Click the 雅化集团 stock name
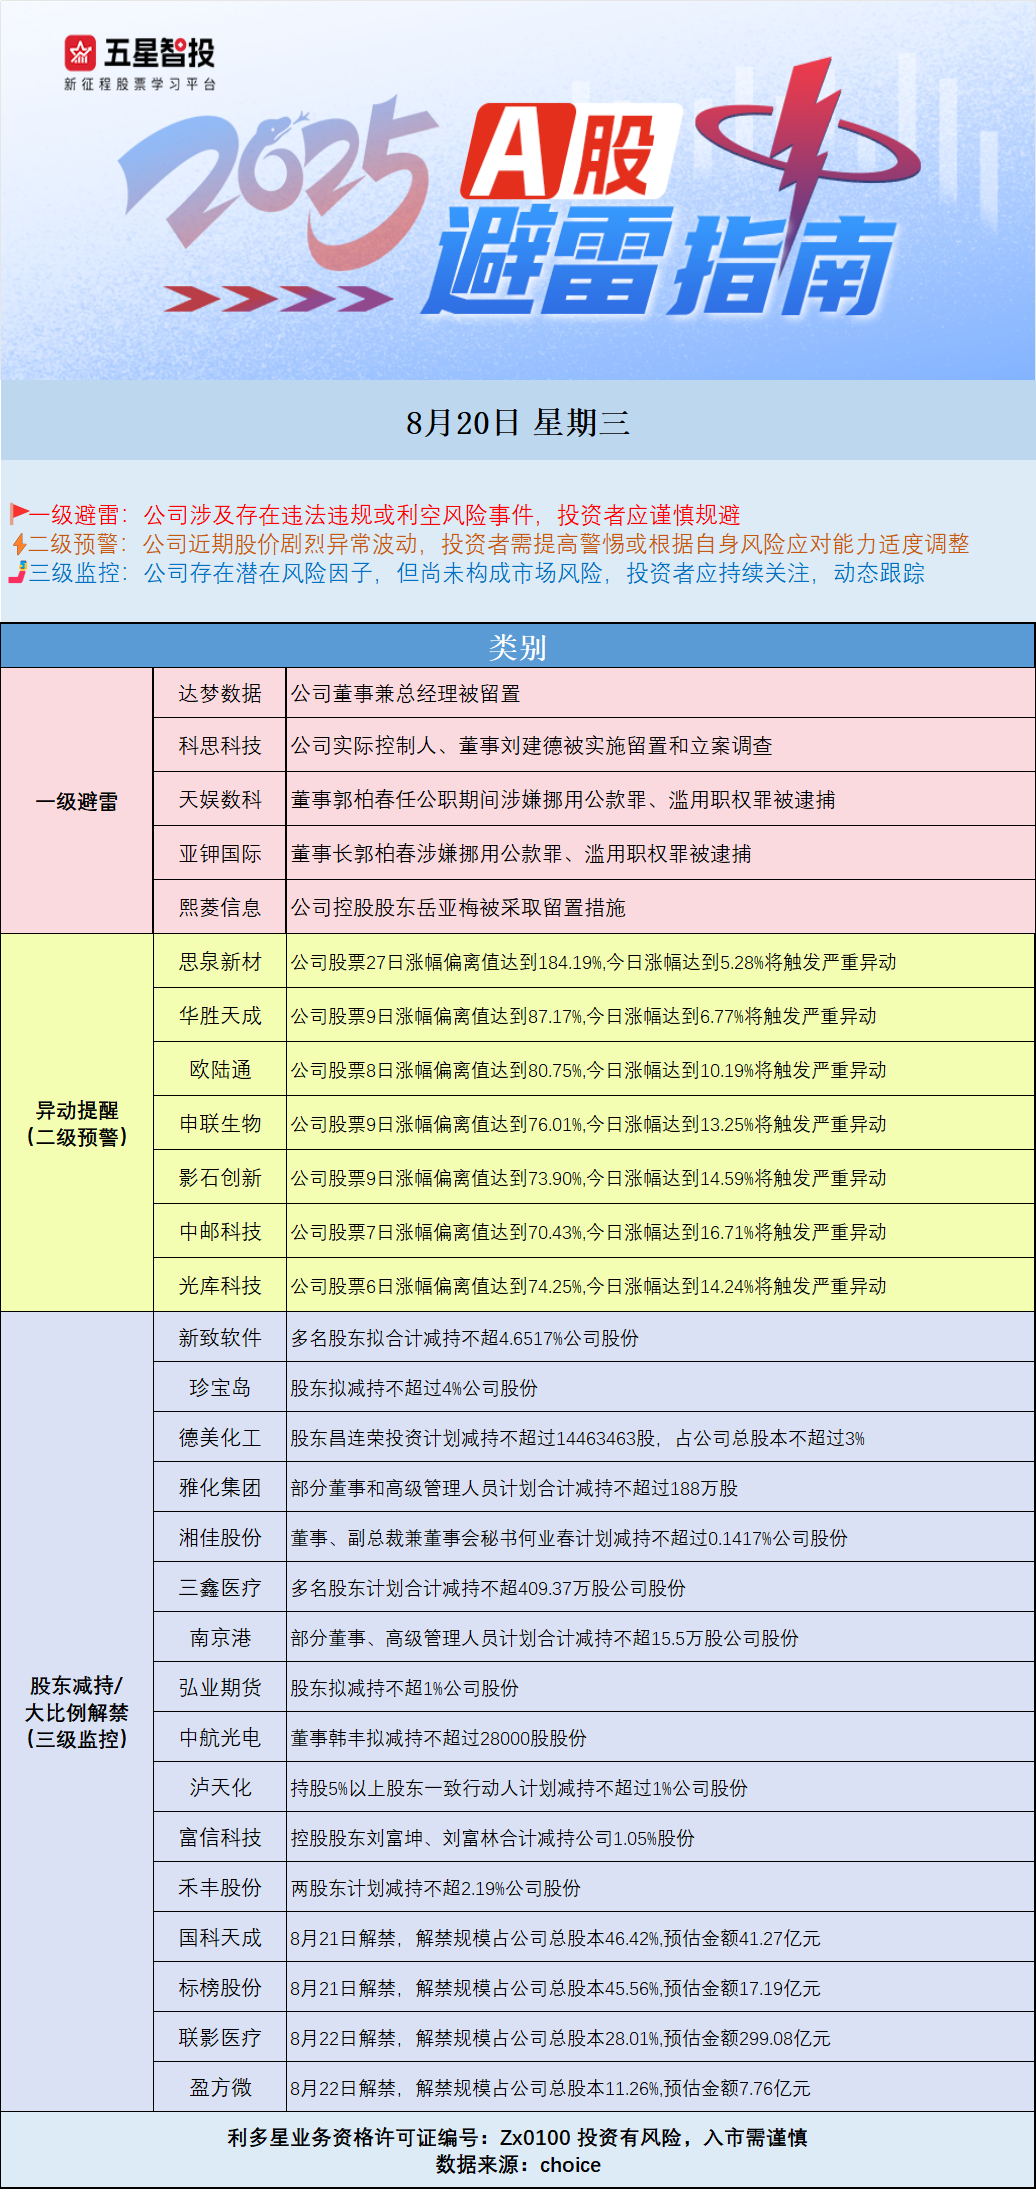Viewport: 1036px width, 2189px height. 220,1488
